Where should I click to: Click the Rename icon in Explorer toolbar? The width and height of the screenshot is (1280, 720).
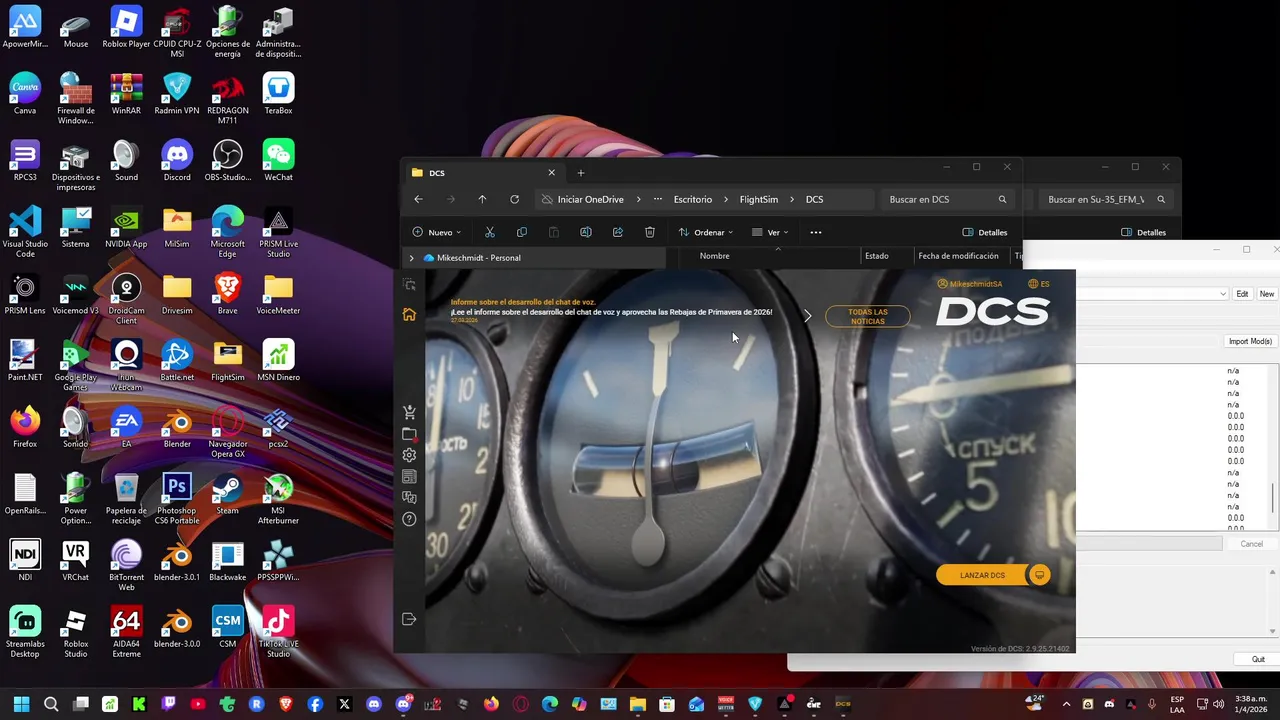pyautogui.click(x=586, y=232)
